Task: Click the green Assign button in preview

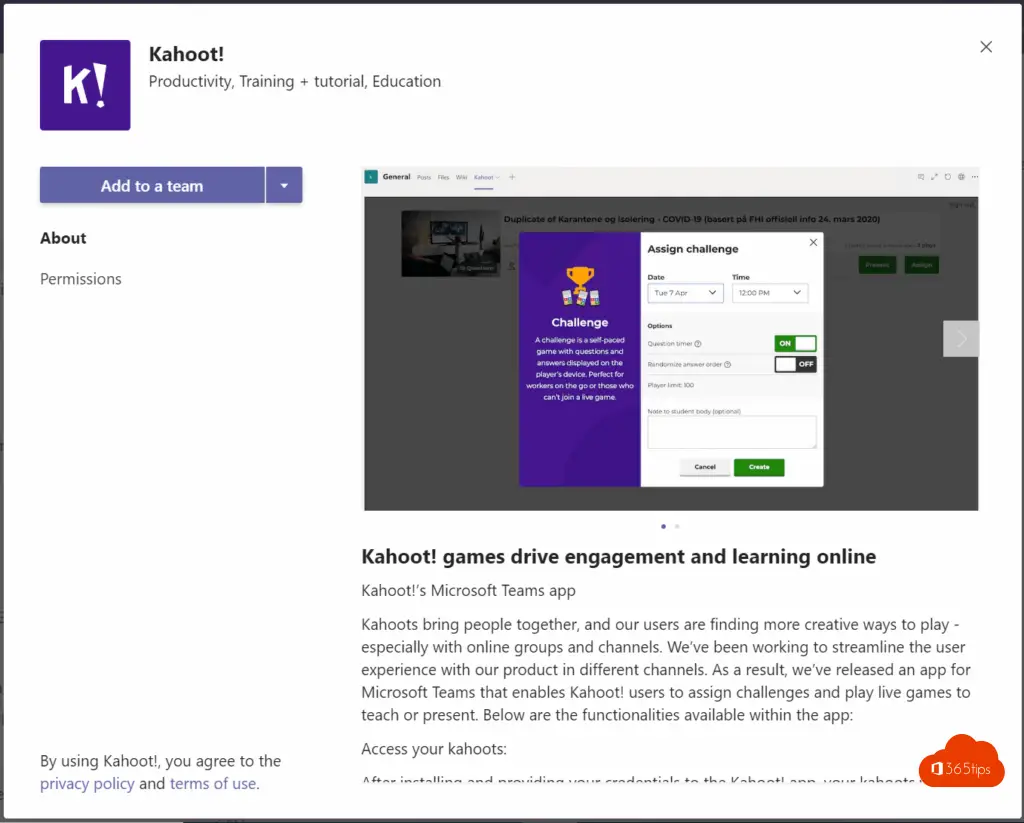Action: [x=921, y=265]
